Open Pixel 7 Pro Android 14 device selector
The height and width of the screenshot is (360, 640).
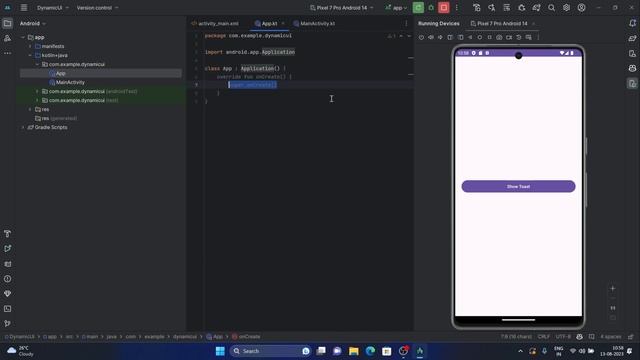pyautogui.click(x=342, y=8)
